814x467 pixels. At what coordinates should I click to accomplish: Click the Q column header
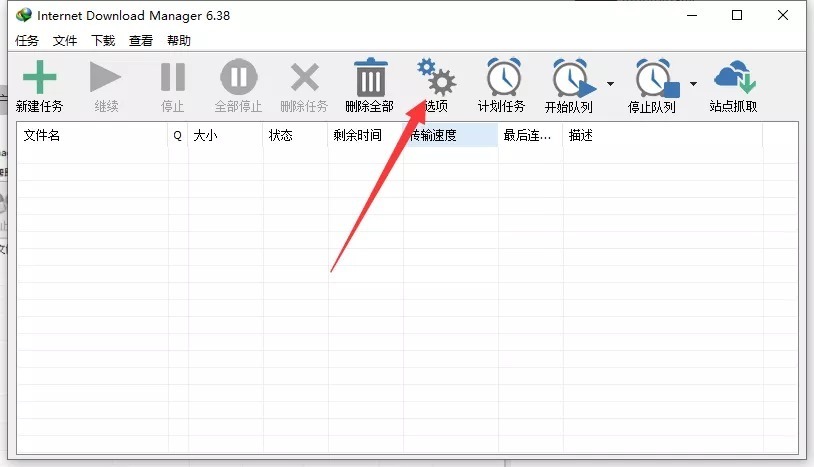coord(178,135)
